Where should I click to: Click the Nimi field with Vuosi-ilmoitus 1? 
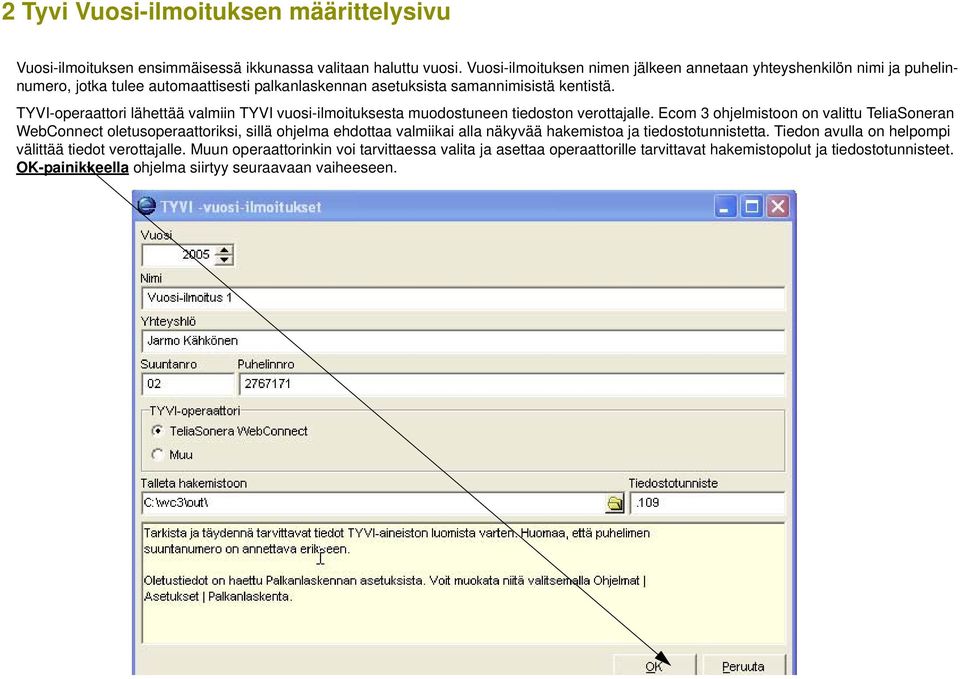[463, 298]
